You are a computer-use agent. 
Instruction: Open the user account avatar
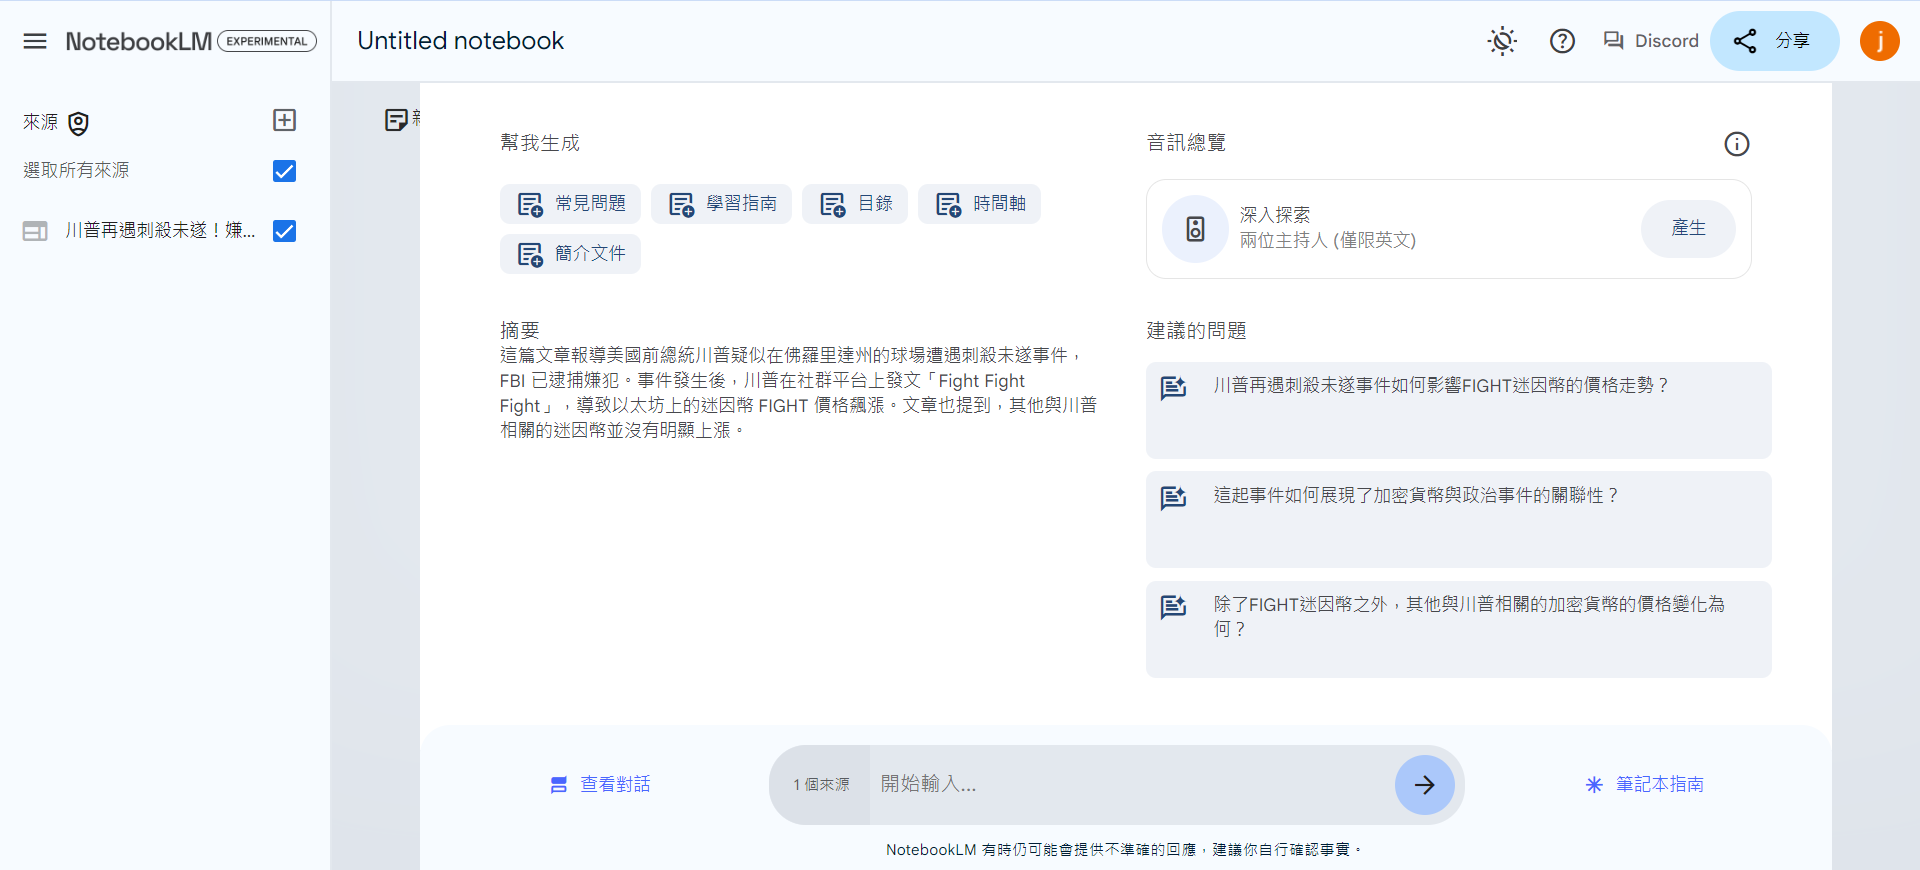[1879, 41]
